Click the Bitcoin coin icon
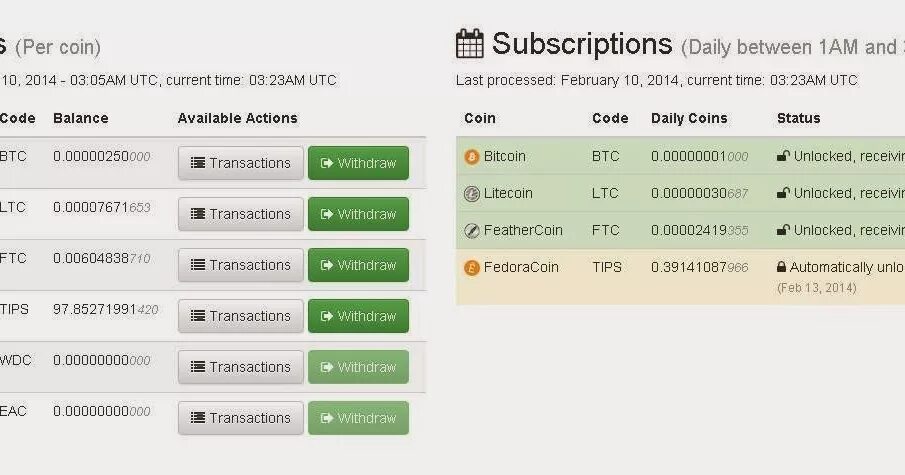 click(472, 156)
